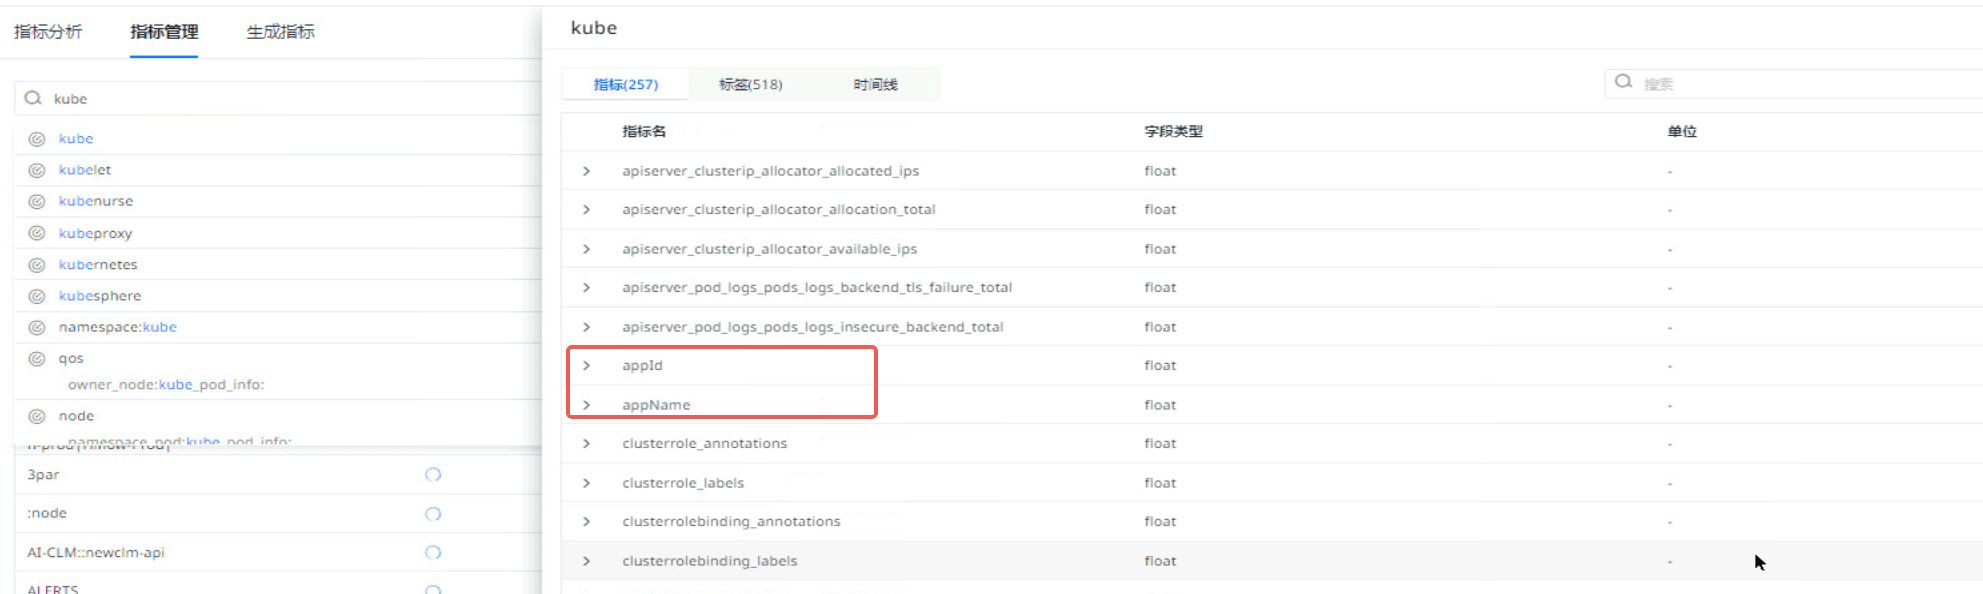Screen dimensions: 1983x594
Task: Click the magnifier icon in right search box
Action: pyautogui.click(x=1623, y=82)
